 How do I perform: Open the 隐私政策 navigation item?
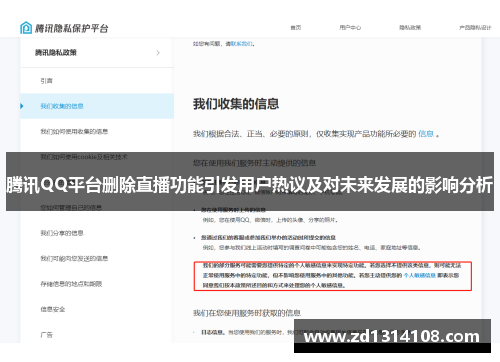pyautogui.click(x=410, y=28)
